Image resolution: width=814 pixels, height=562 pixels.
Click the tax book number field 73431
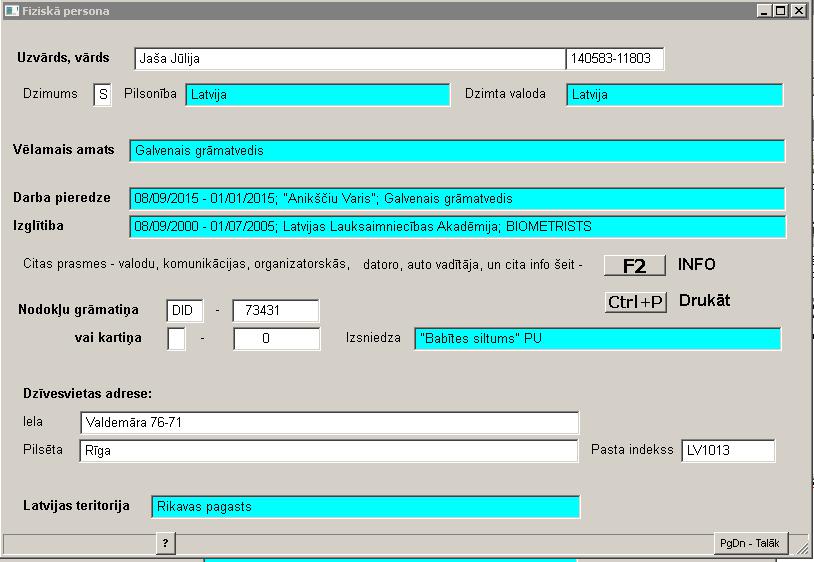coord(275,311)
